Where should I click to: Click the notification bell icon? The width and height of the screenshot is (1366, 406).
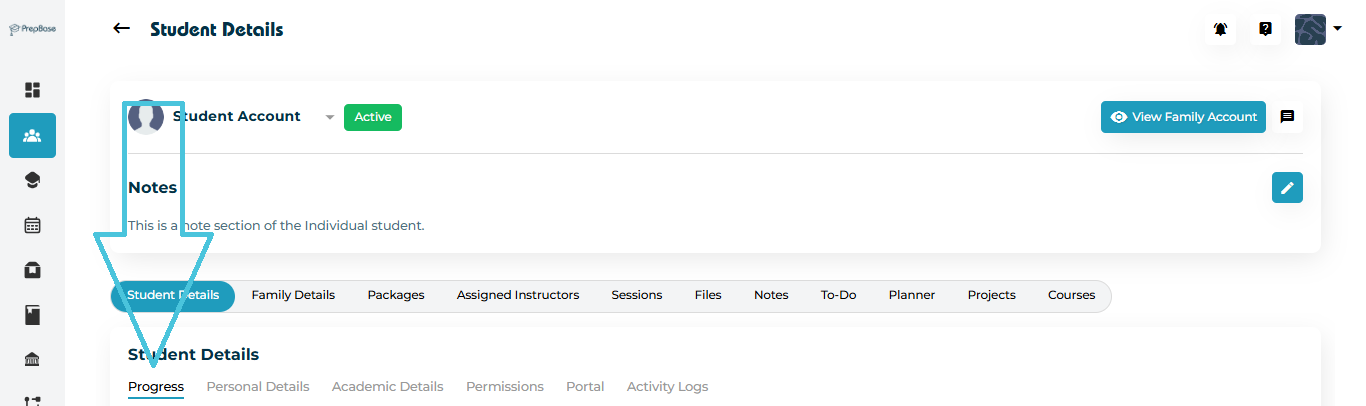click(1221, 29)
